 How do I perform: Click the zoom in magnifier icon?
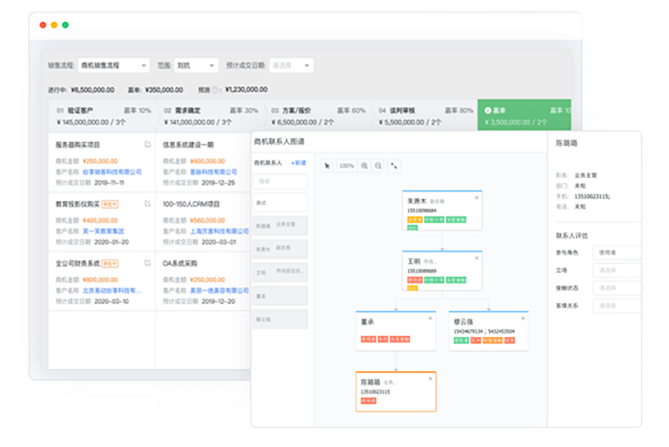(365, 166)
